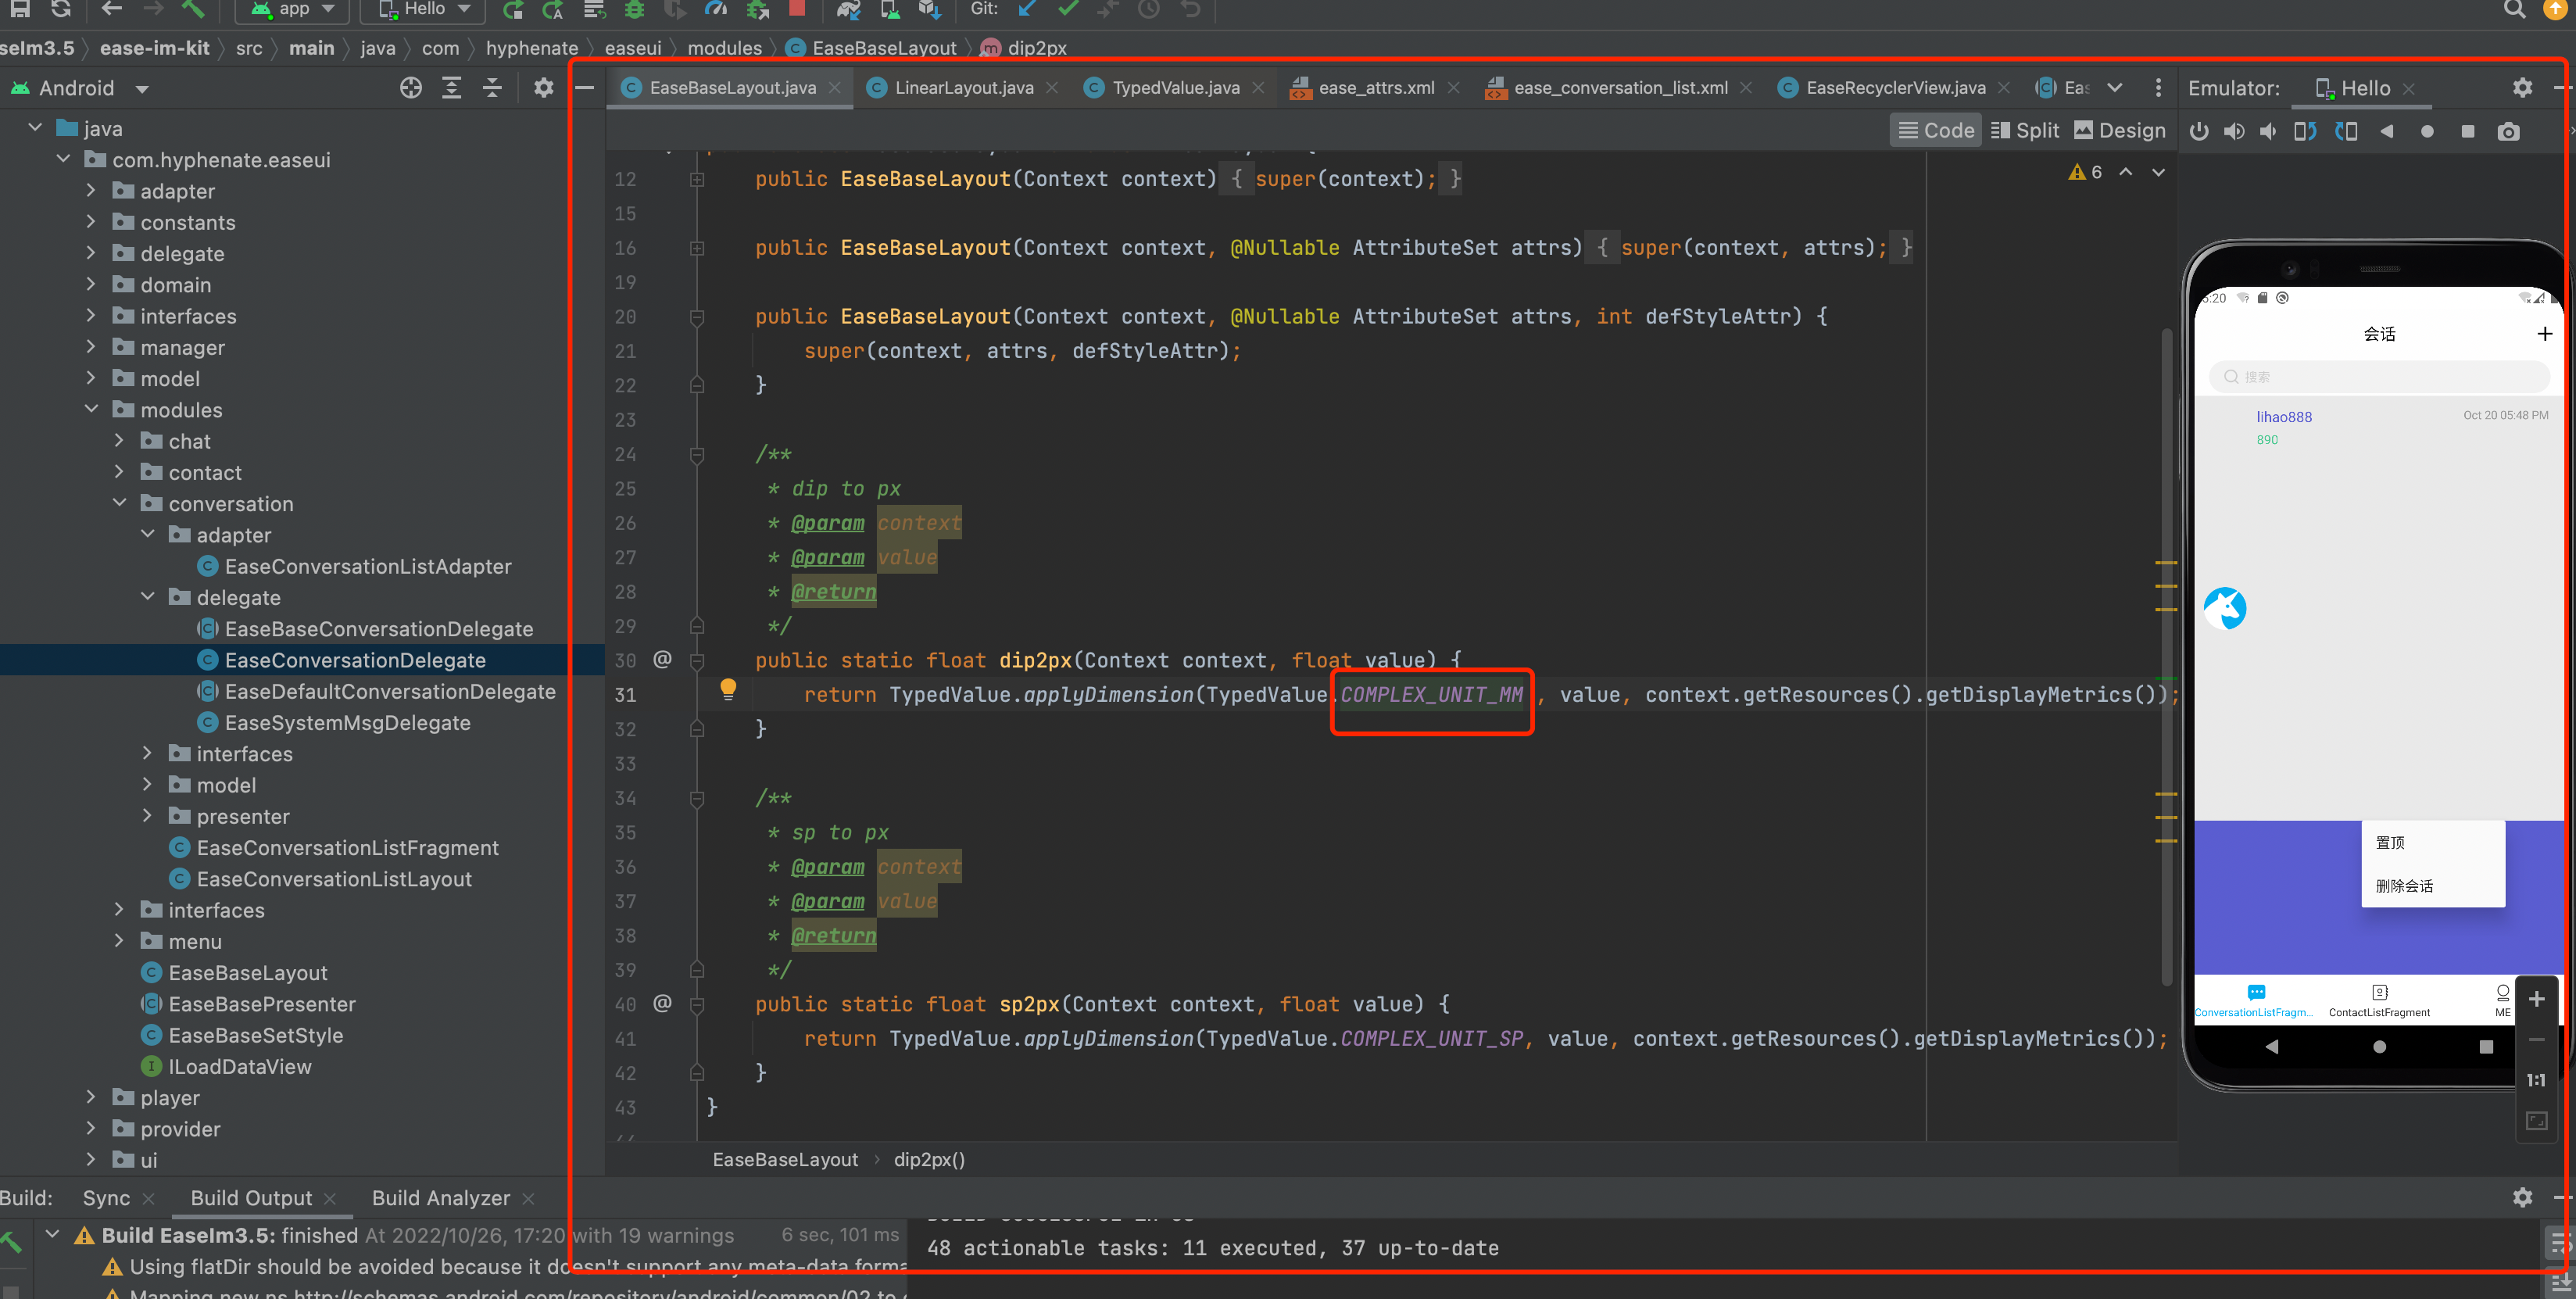Open Emulator panel gear settings

click(2522, 88)
